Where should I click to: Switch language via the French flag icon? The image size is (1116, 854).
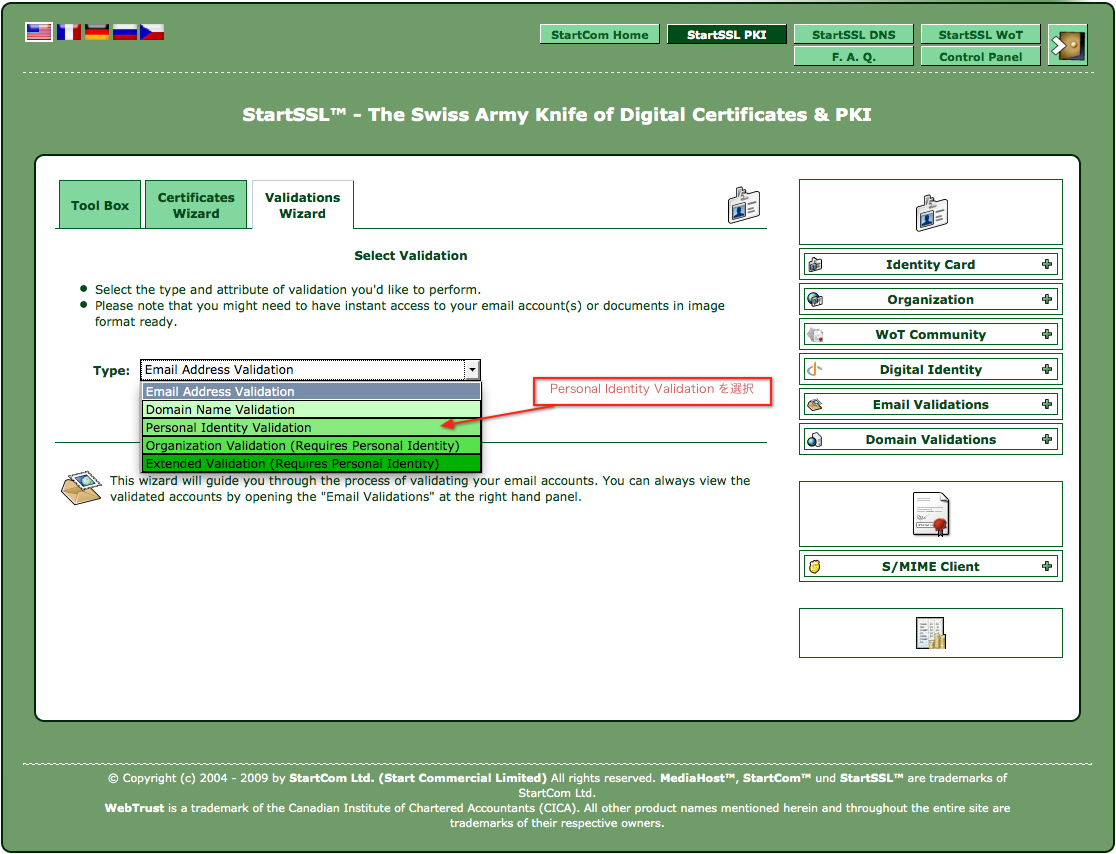(x=68, y=32)
